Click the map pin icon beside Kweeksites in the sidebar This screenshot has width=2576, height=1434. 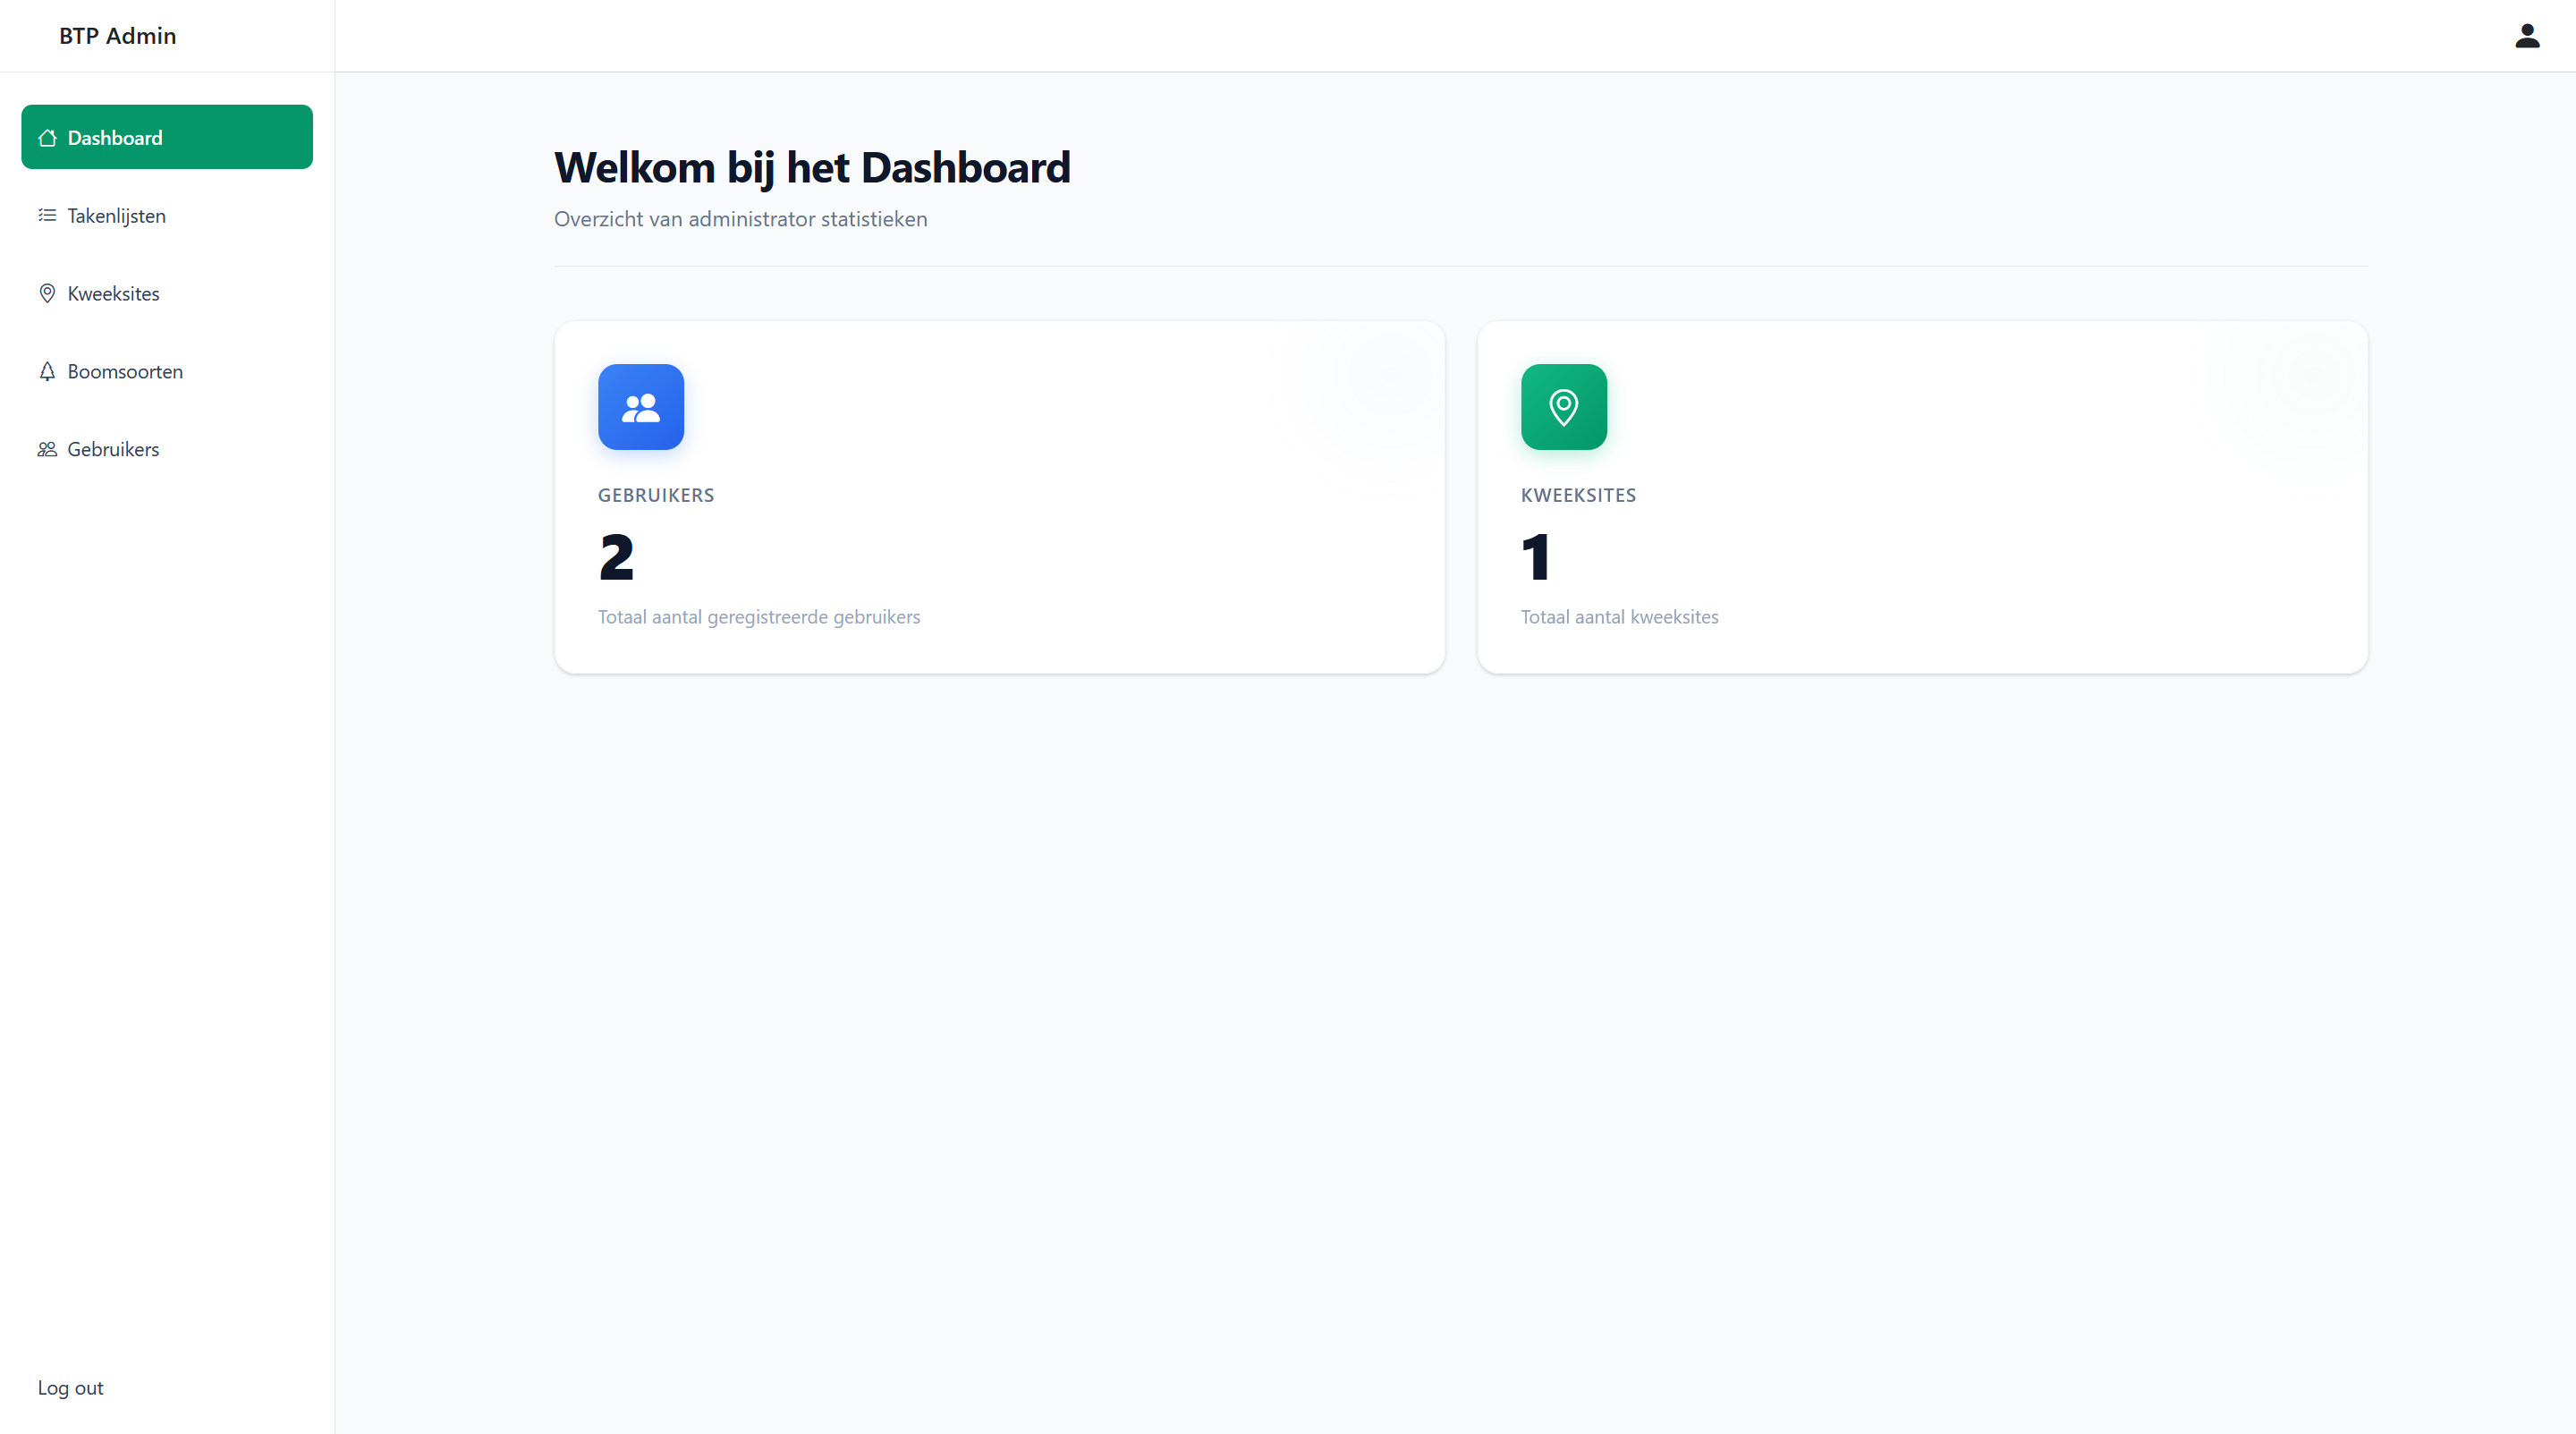[x=47, y=293]
